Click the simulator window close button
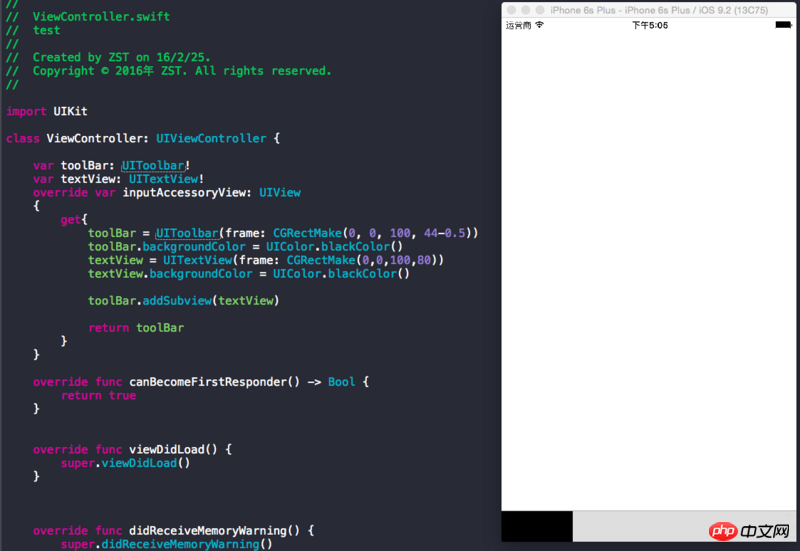This screenshot has height=551, width=800. pyautogui.click(x=511, y=10)
